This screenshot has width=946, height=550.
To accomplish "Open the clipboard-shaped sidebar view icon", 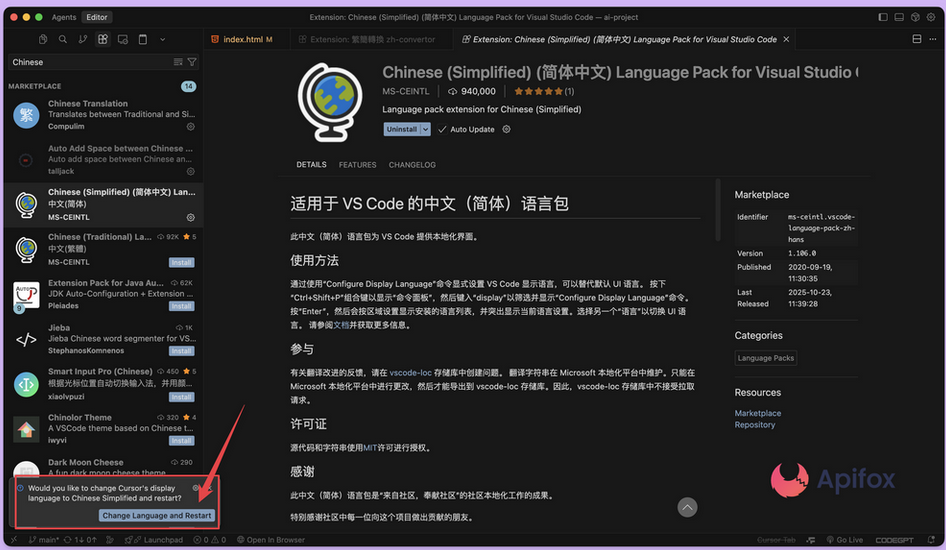I will pyautogui.click(x=143, y=39).
